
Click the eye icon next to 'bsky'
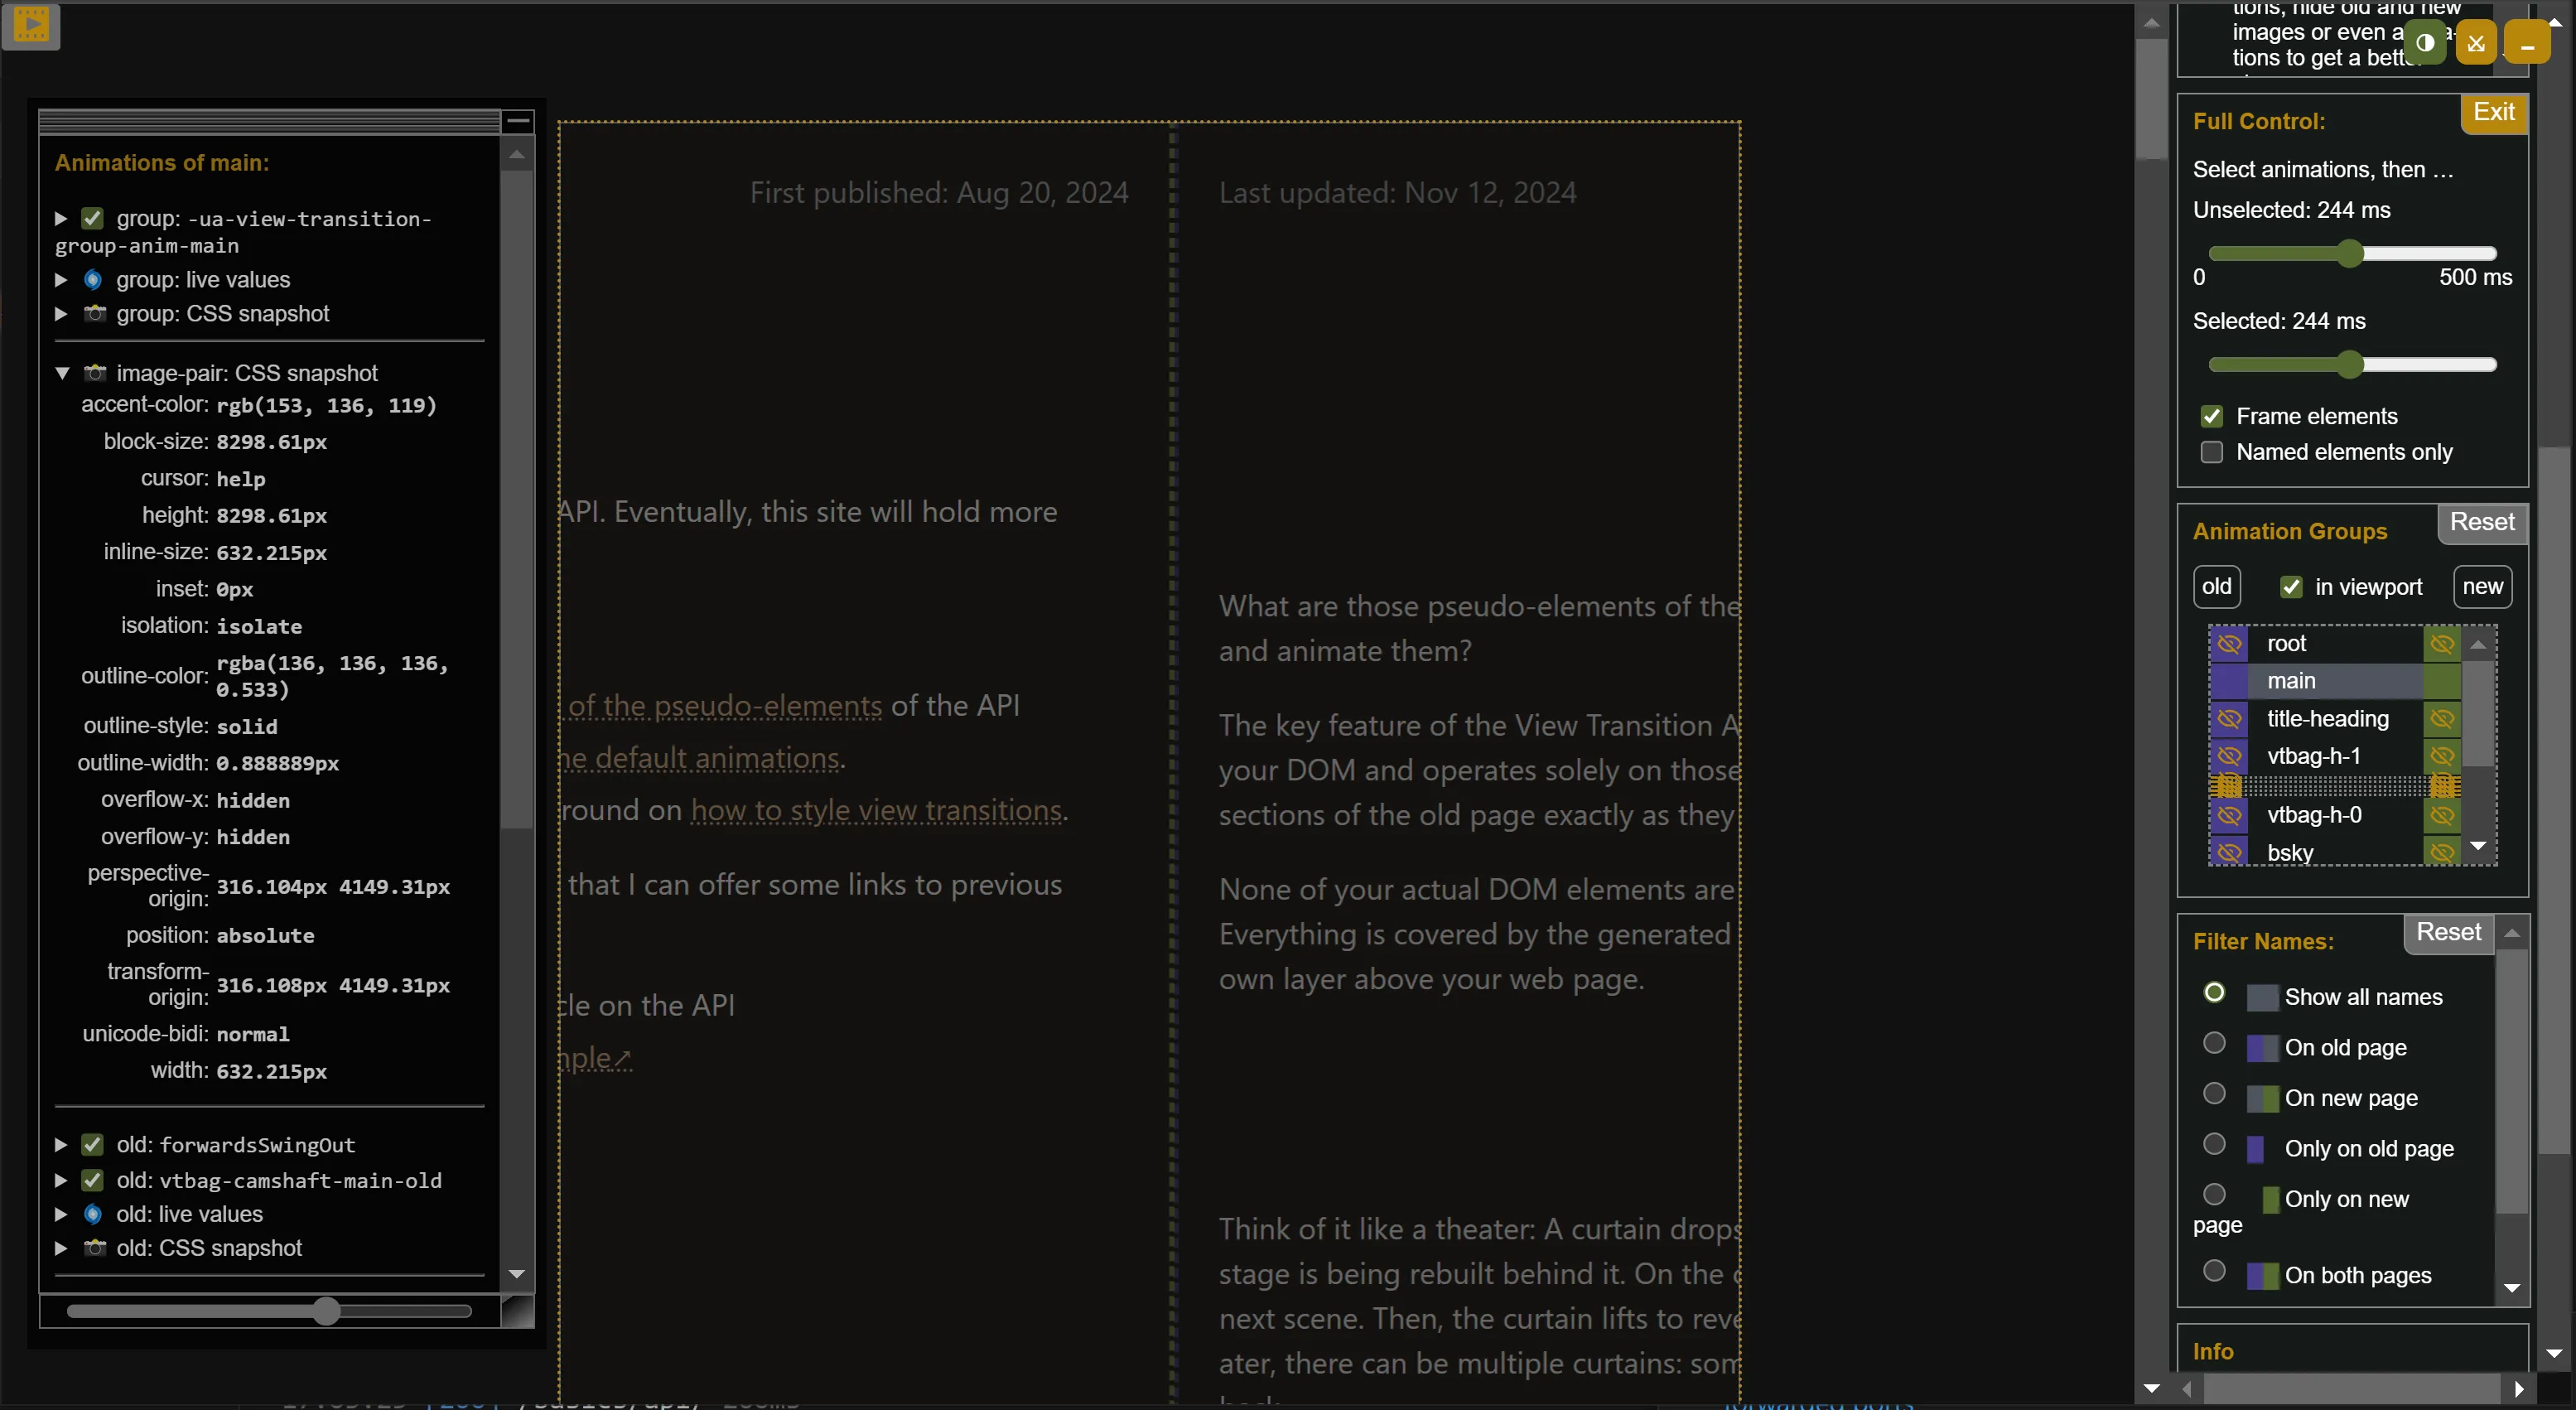(x=2229, y=851)
